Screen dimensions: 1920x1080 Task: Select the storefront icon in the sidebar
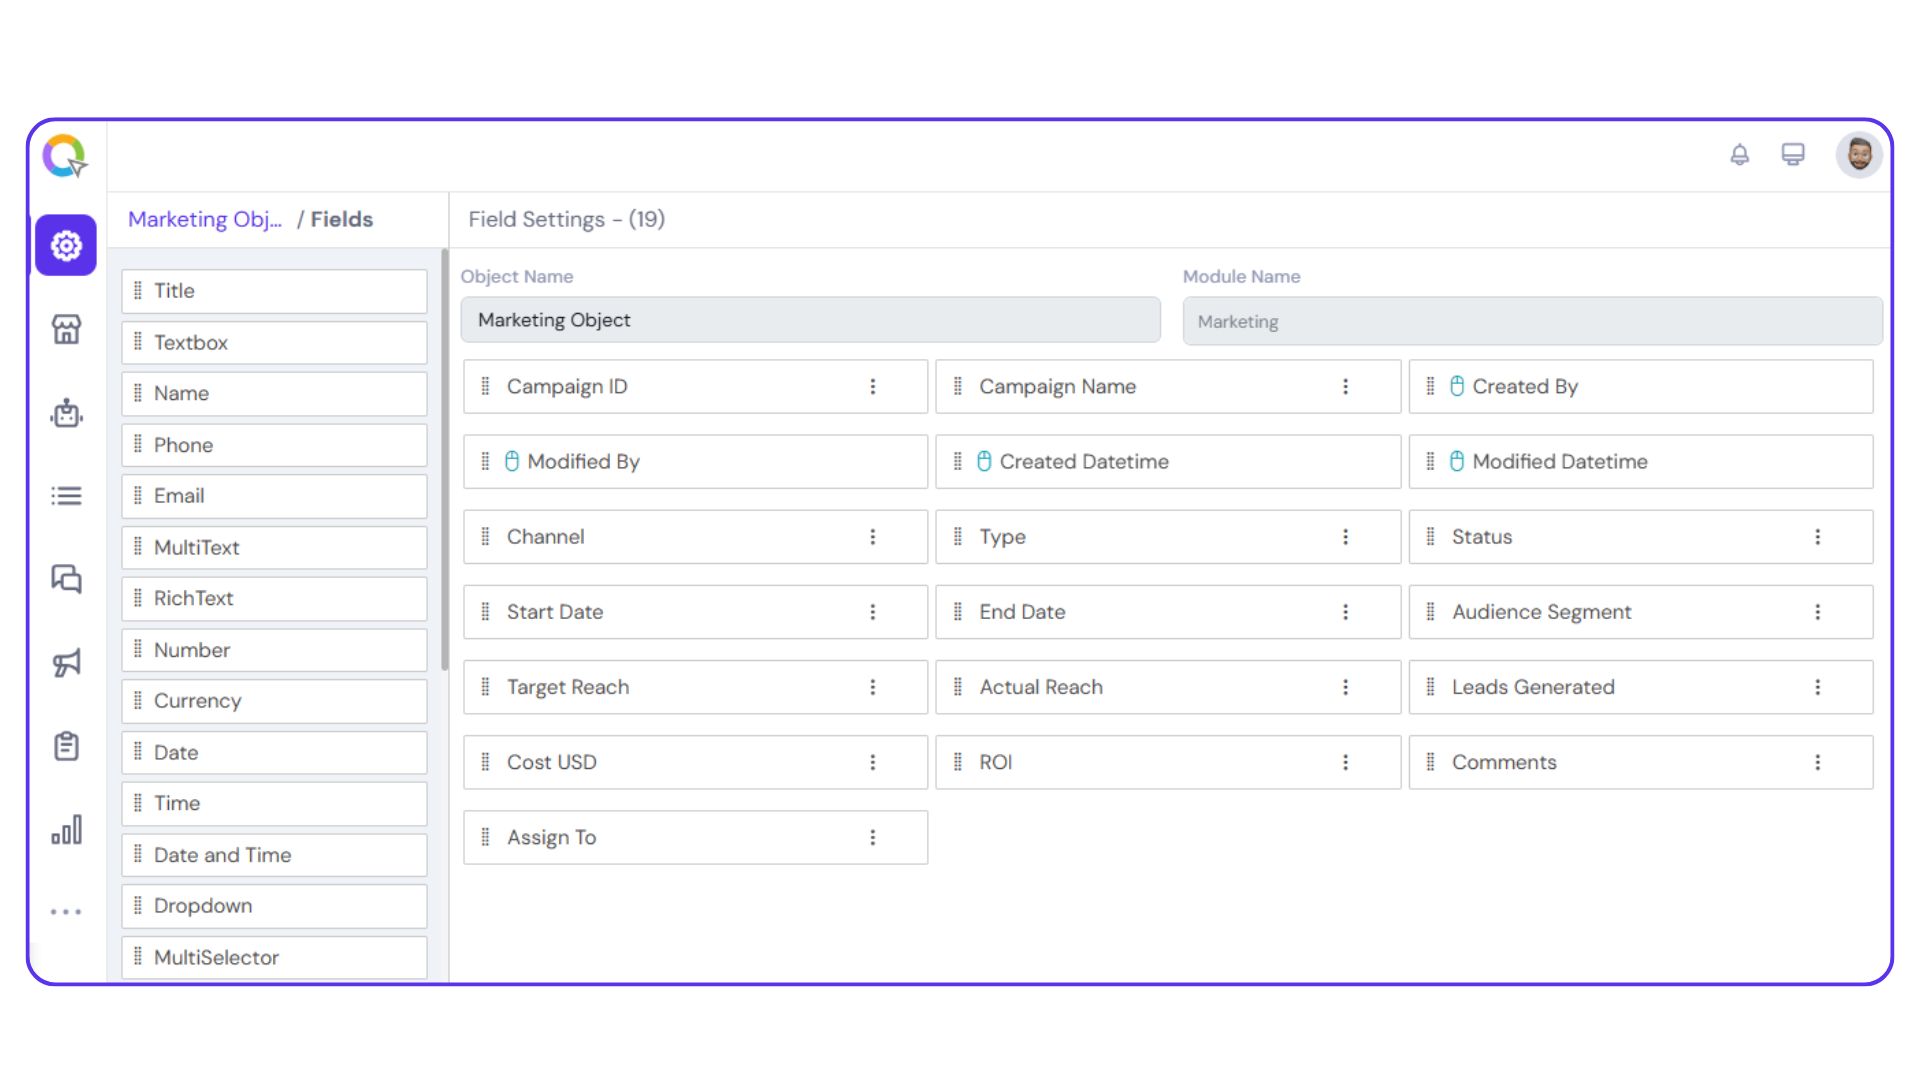point(65,329)
